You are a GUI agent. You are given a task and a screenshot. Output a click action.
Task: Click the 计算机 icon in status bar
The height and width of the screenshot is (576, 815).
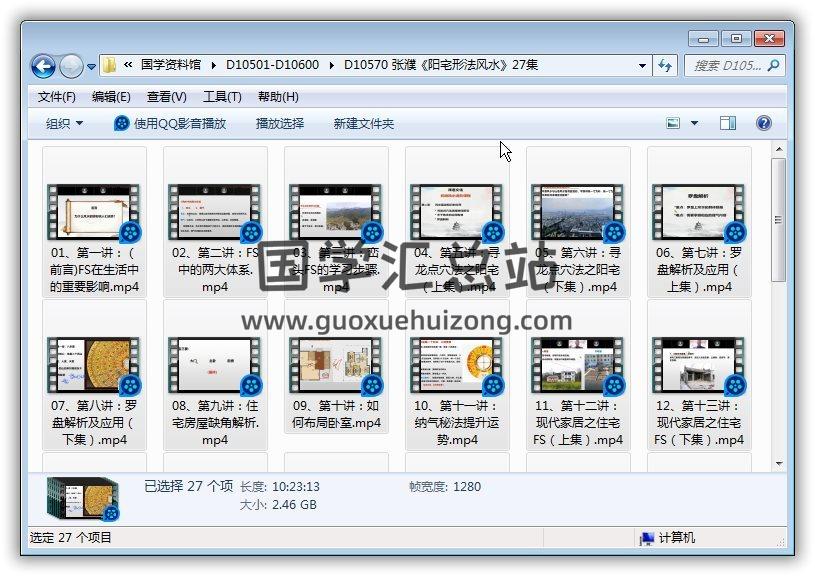pyautogui.click(x=647, y=538)
